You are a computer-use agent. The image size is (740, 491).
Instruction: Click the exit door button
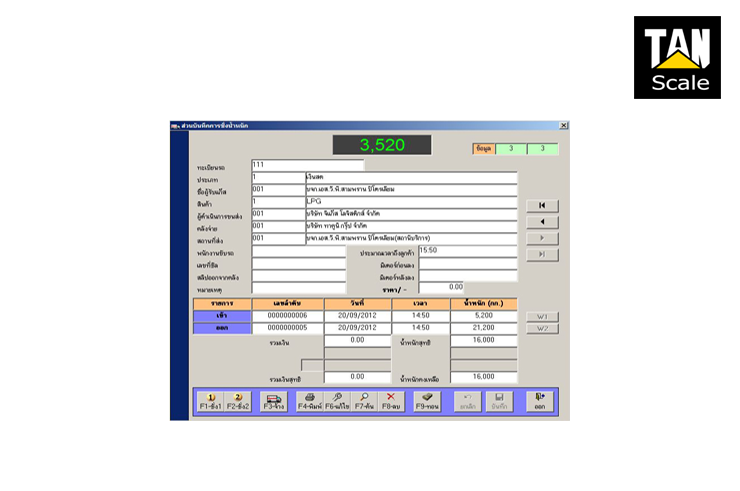tap(540, 401)
